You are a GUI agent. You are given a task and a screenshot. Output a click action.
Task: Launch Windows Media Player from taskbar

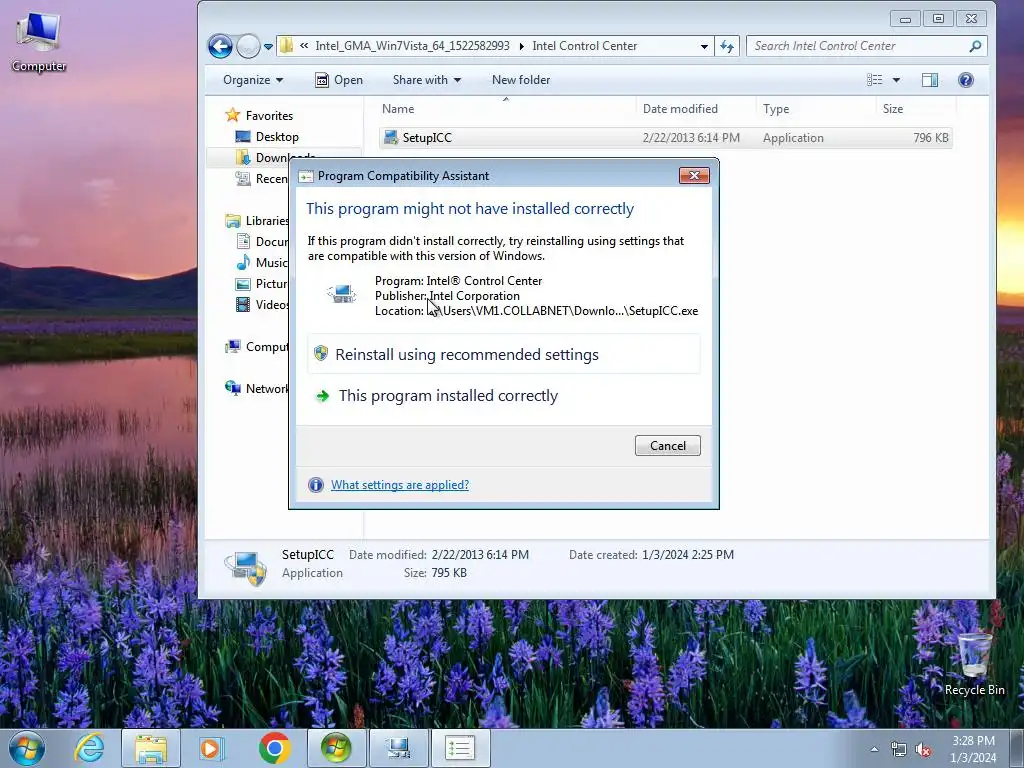click(x=210, y=748)
